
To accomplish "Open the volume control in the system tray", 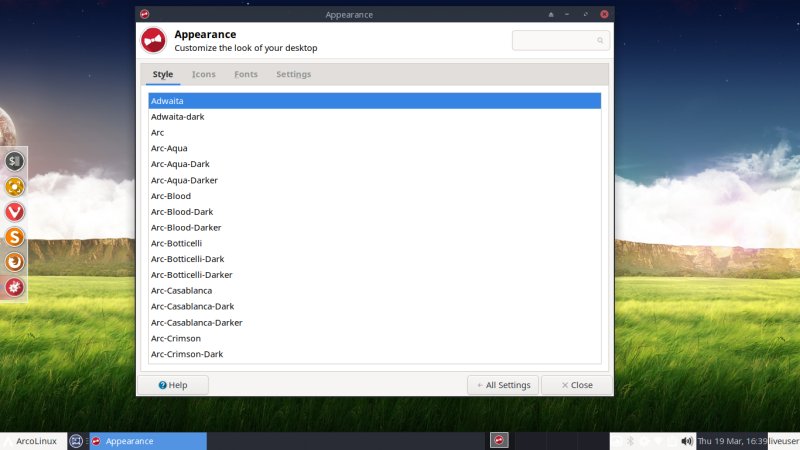I will tap(687, 441).
